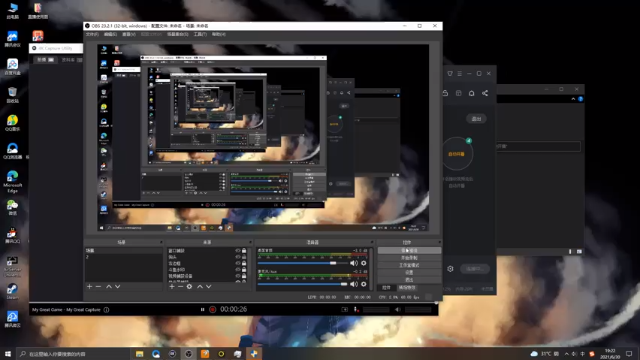Click the start recording button in controls
The width and height of the screenshot is (640, 360).
(409, 258)
